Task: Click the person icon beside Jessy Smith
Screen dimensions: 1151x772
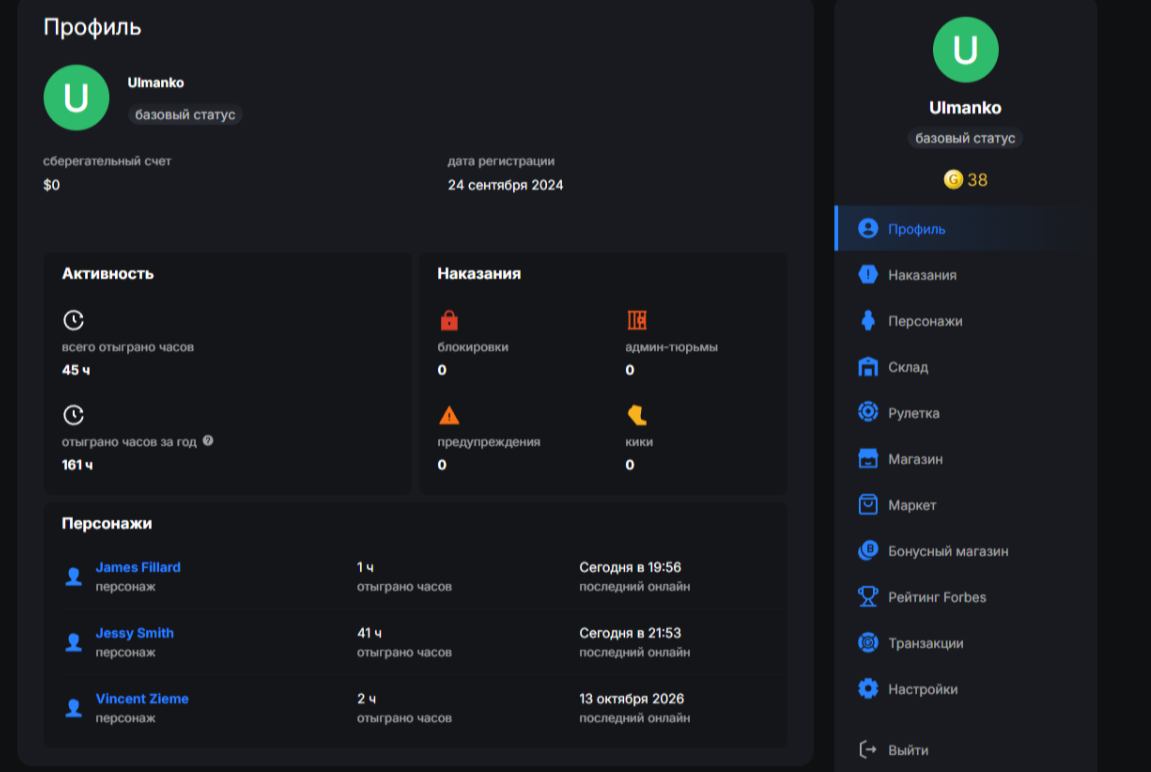Action: click(73, 642)
